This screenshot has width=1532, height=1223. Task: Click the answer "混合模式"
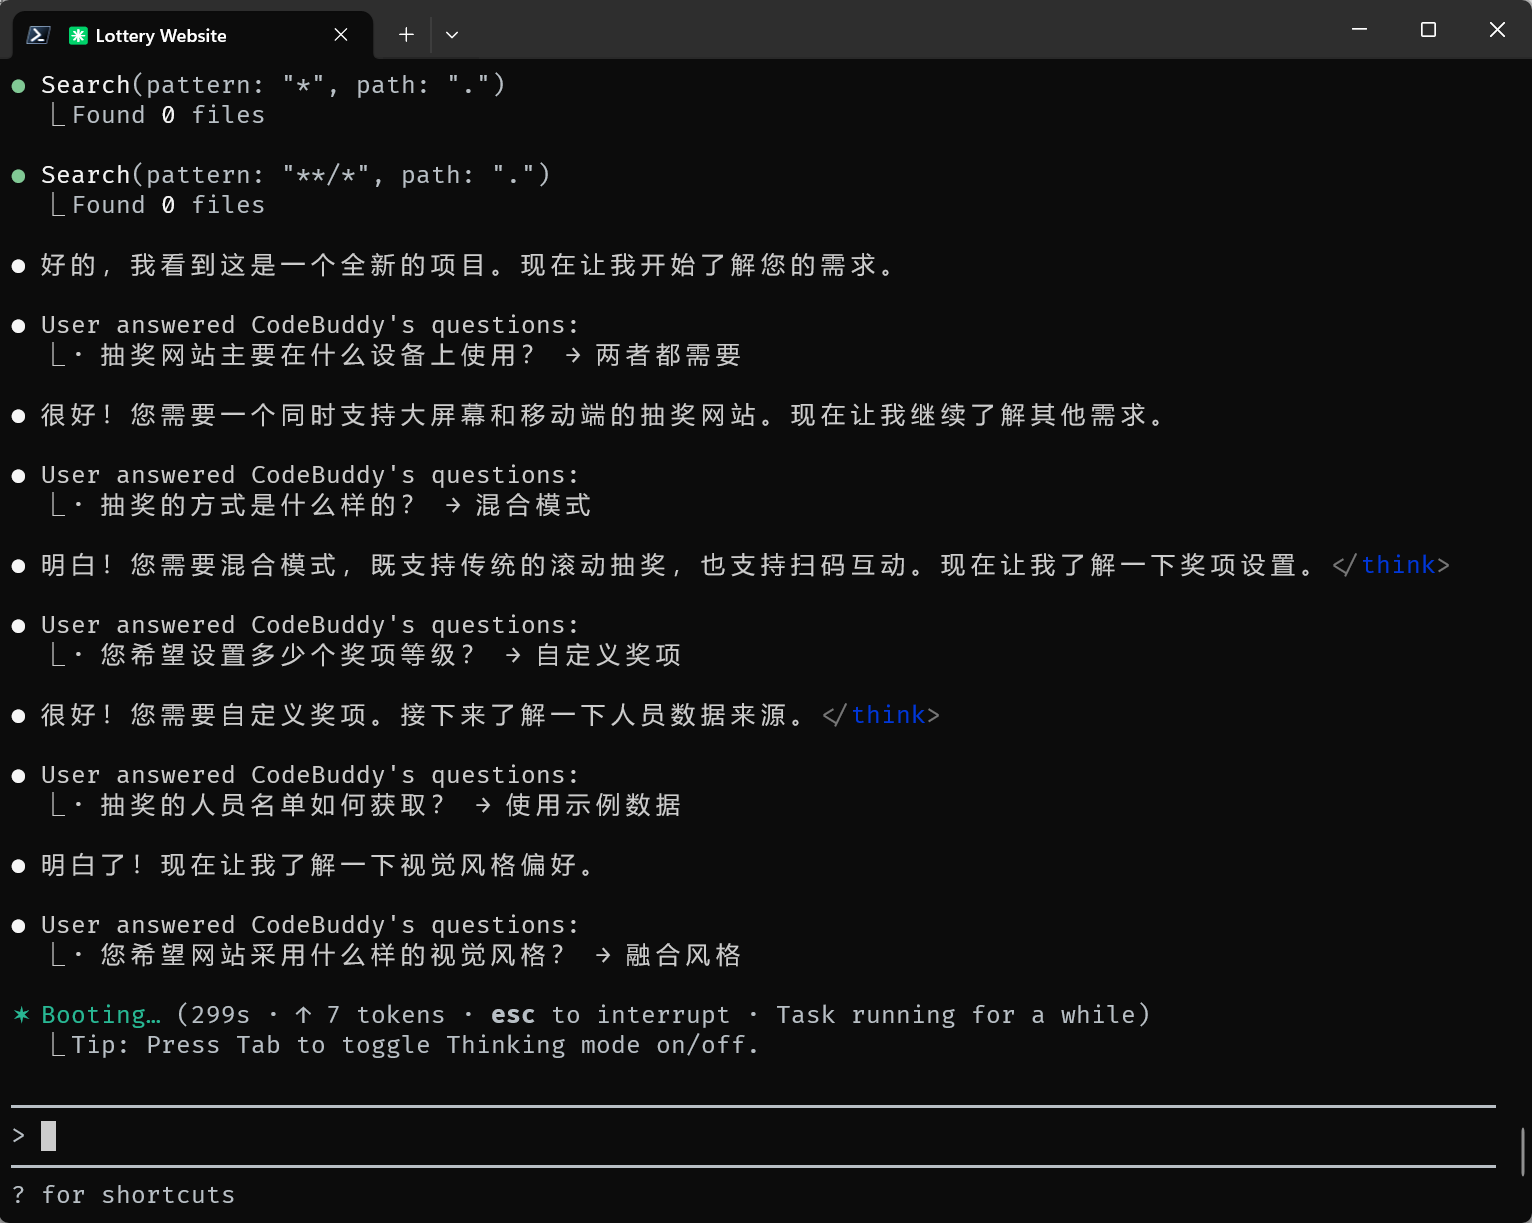tap(533, 505)
